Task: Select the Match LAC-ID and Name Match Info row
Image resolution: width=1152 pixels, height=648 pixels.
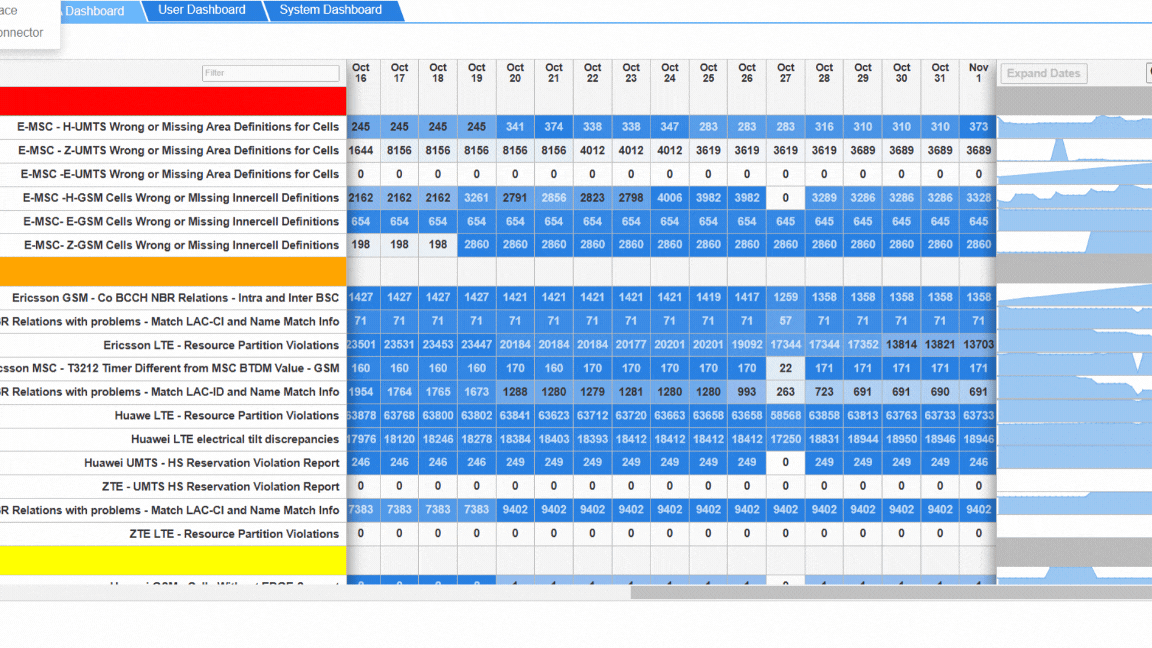Action: 170,392
